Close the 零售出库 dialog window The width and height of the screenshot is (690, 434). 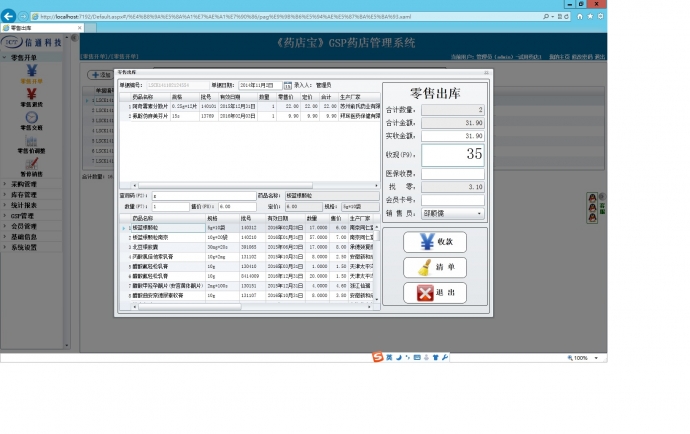(x=486, y=72)
